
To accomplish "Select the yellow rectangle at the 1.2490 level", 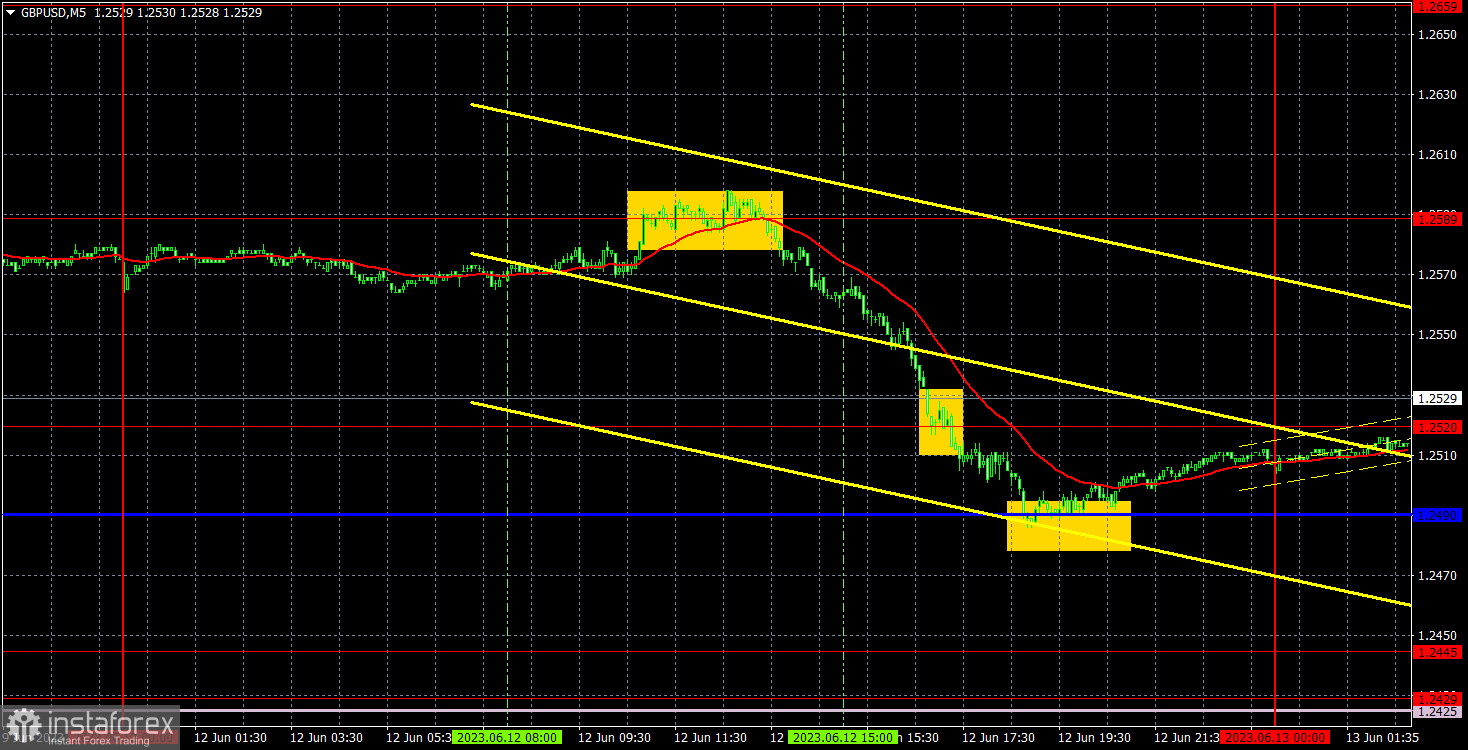I will (1069, 526).
